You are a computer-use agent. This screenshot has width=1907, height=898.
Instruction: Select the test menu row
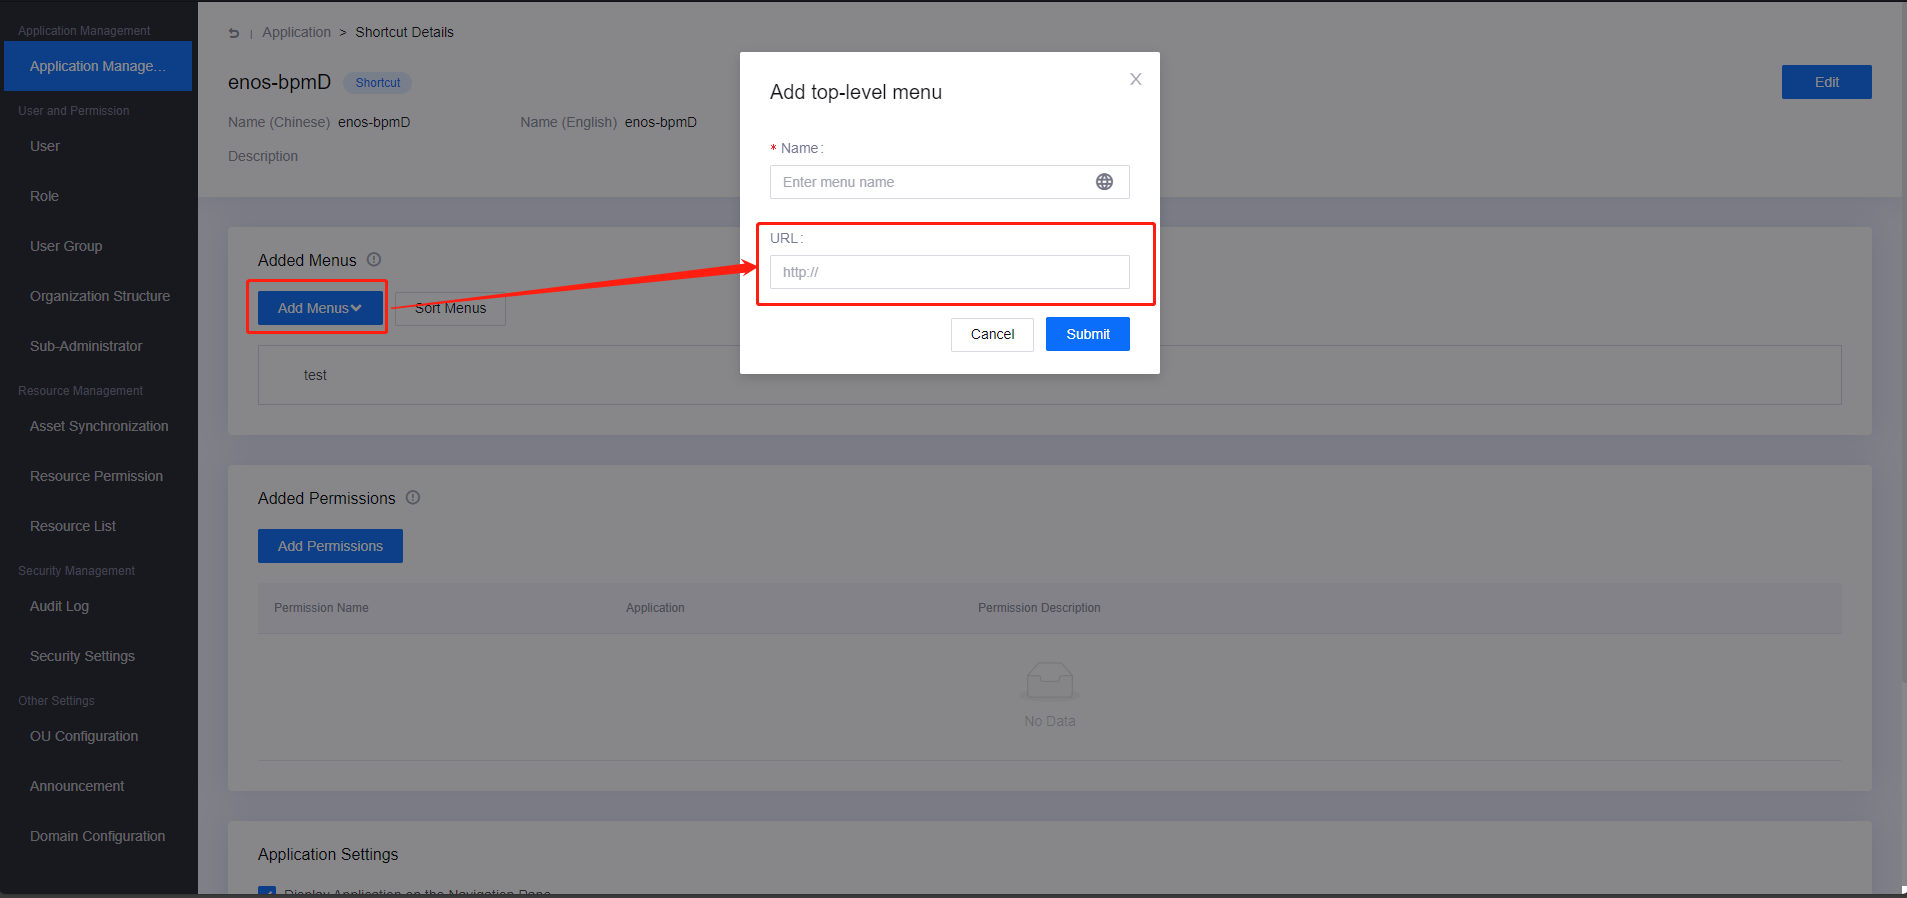[316, 375]
